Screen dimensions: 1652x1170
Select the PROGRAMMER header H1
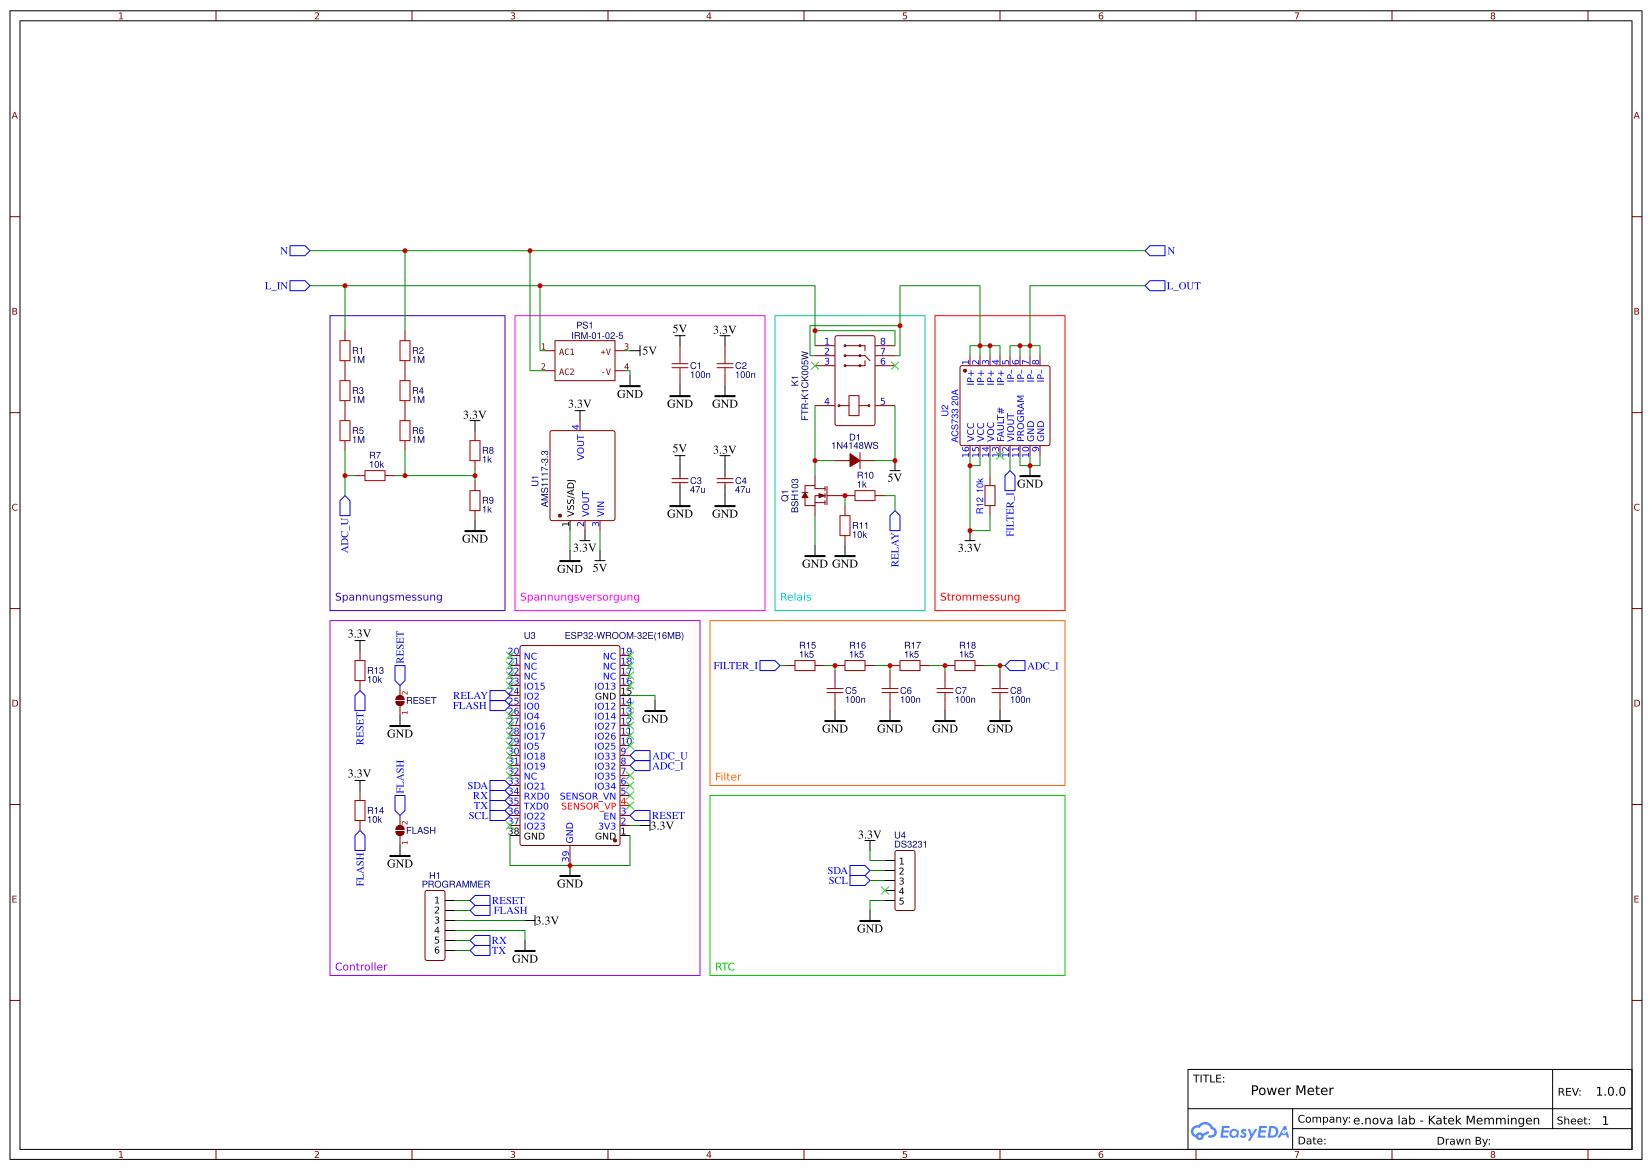pos(437,925)
